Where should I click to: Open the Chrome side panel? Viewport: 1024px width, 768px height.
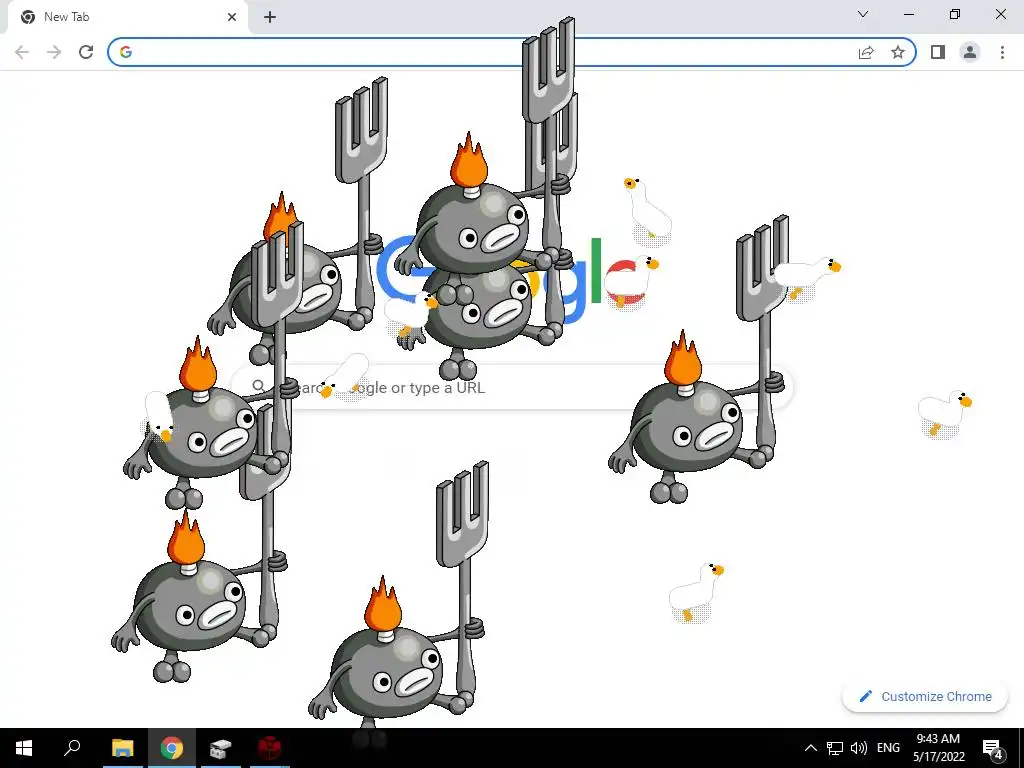coord(938,52)
